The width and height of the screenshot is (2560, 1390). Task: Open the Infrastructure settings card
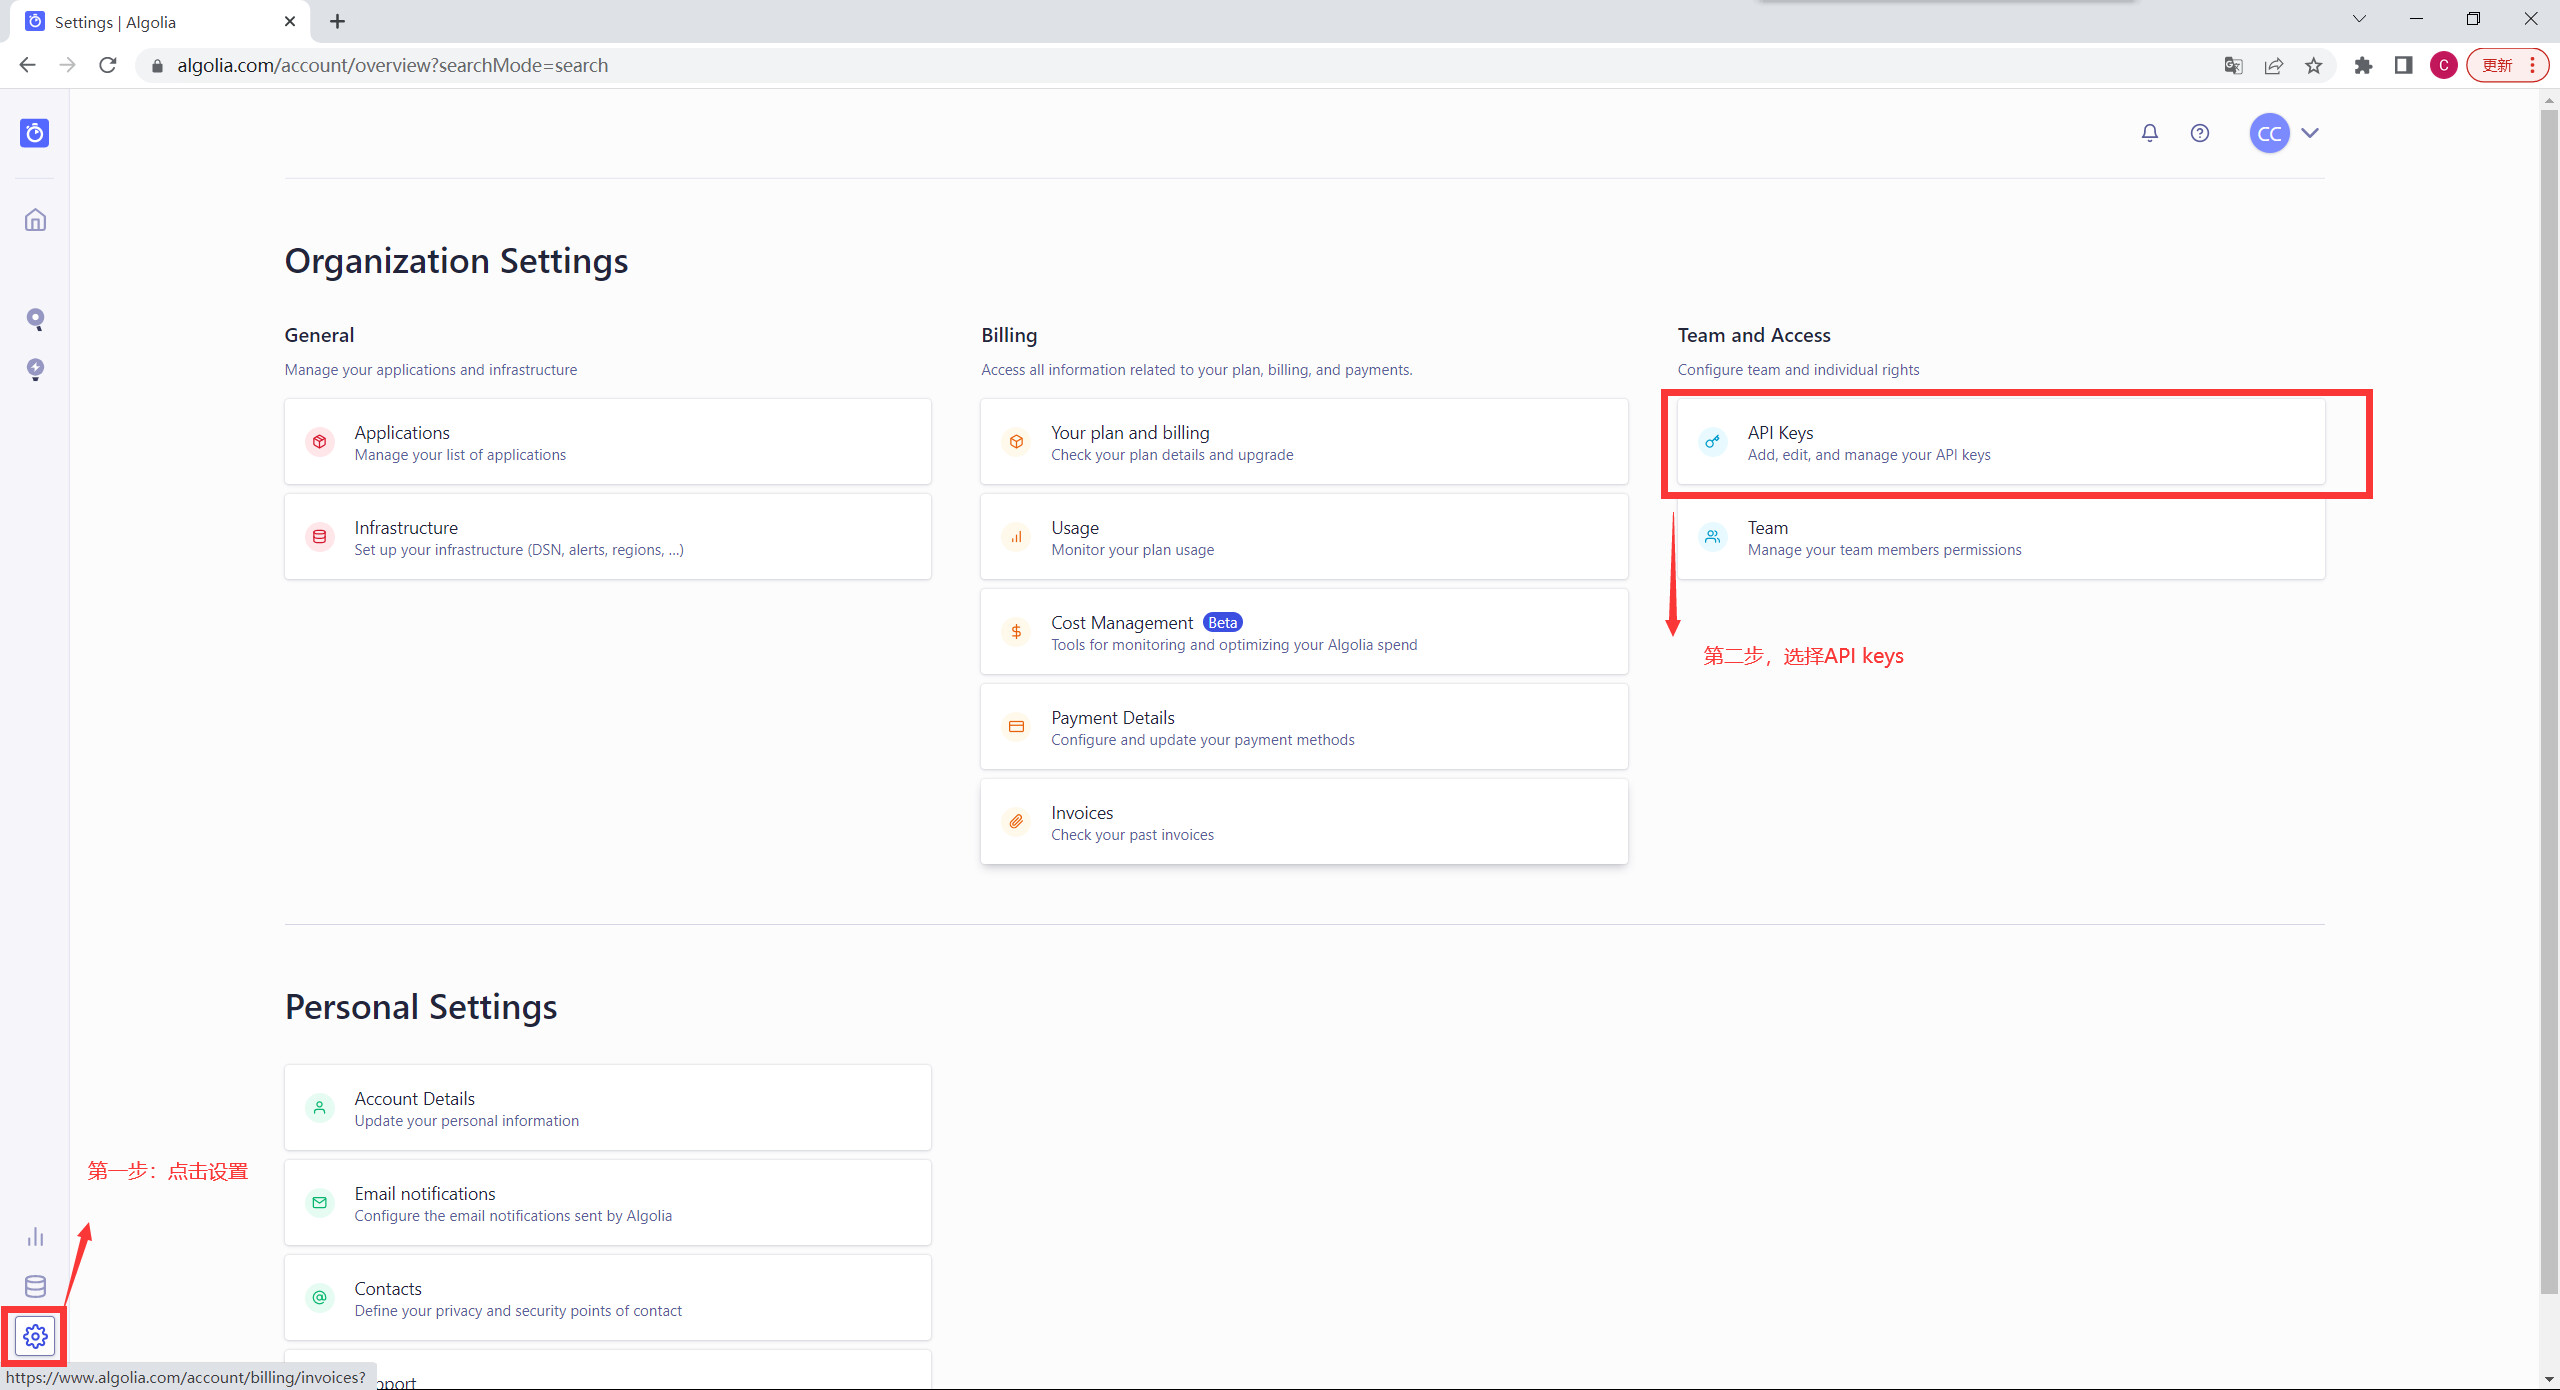coord(608,536)
